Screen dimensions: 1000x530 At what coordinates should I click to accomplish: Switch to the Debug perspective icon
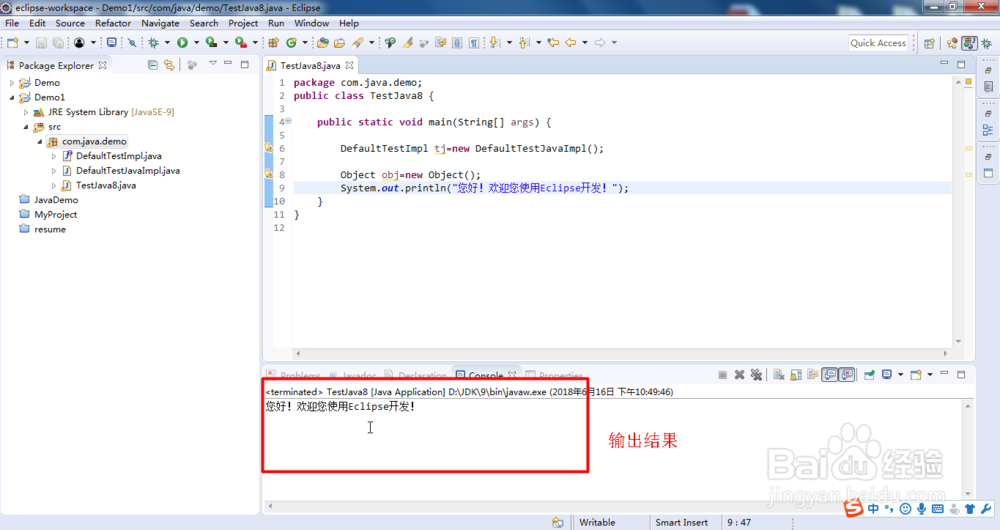(987, 43)
